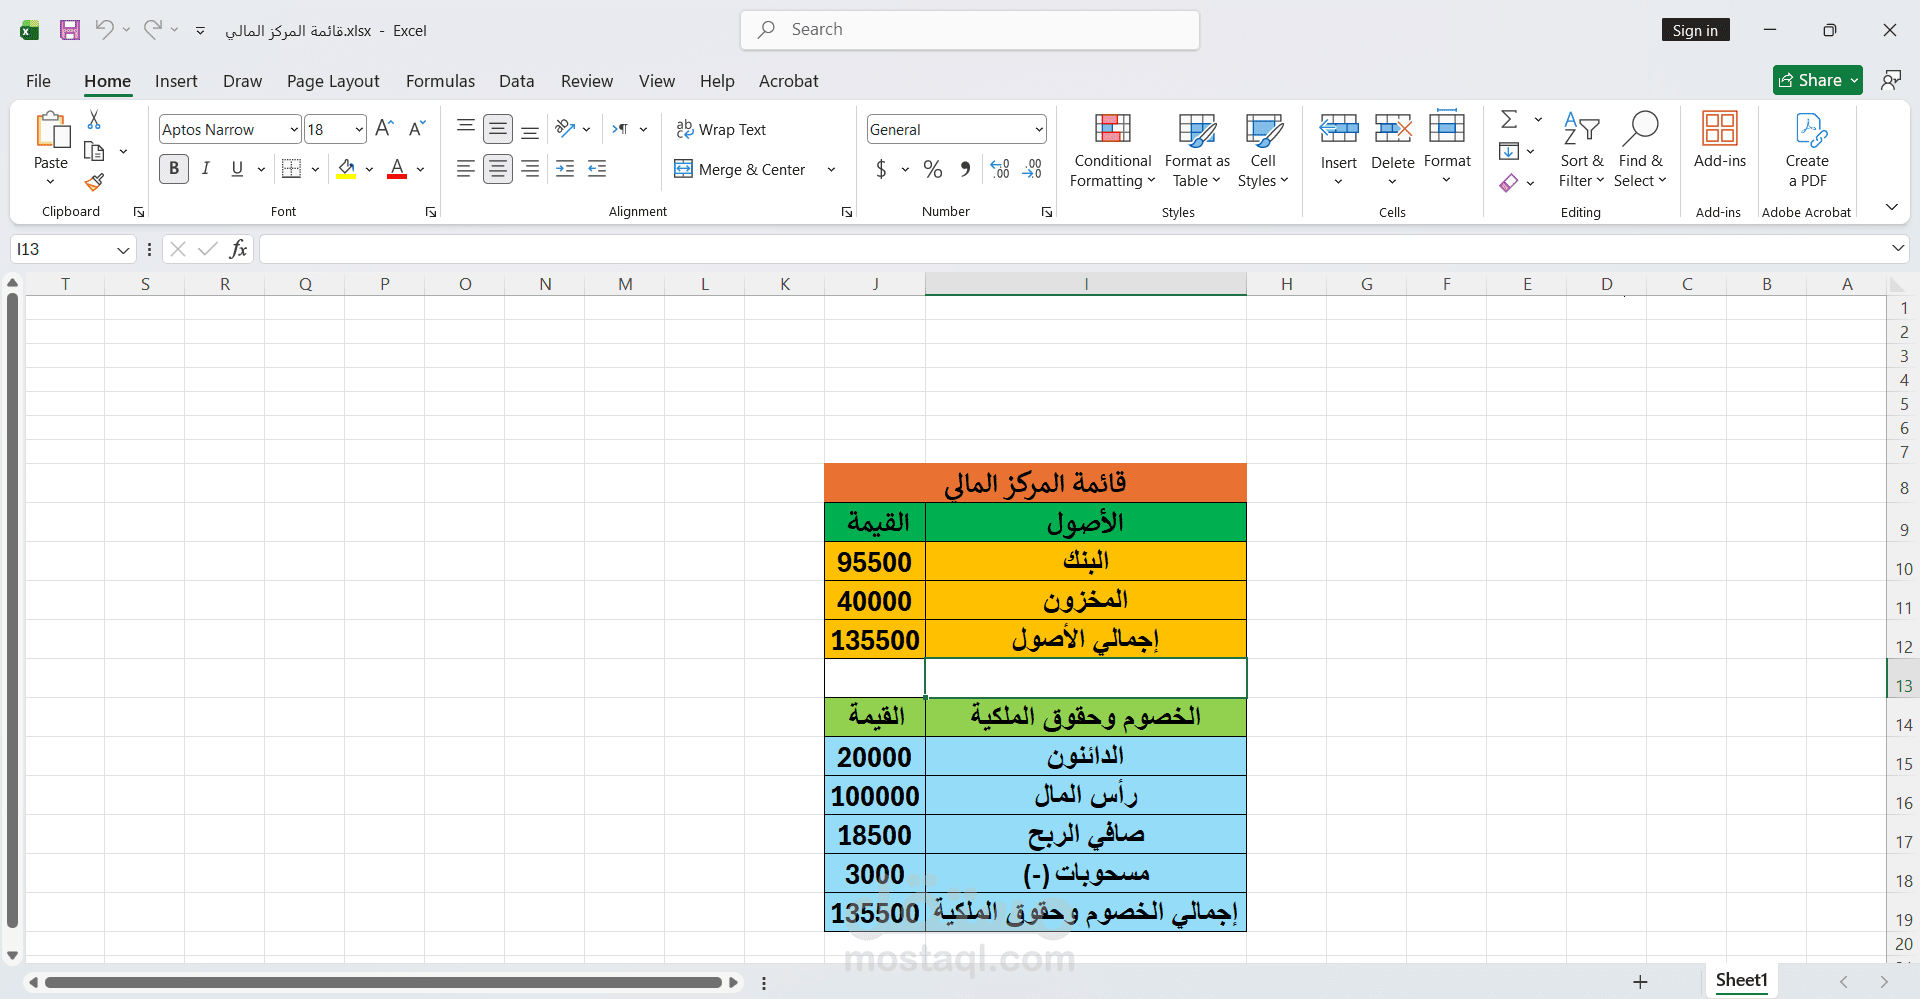
Task: Click the Paste button
Action: click(x=51, y=140)
